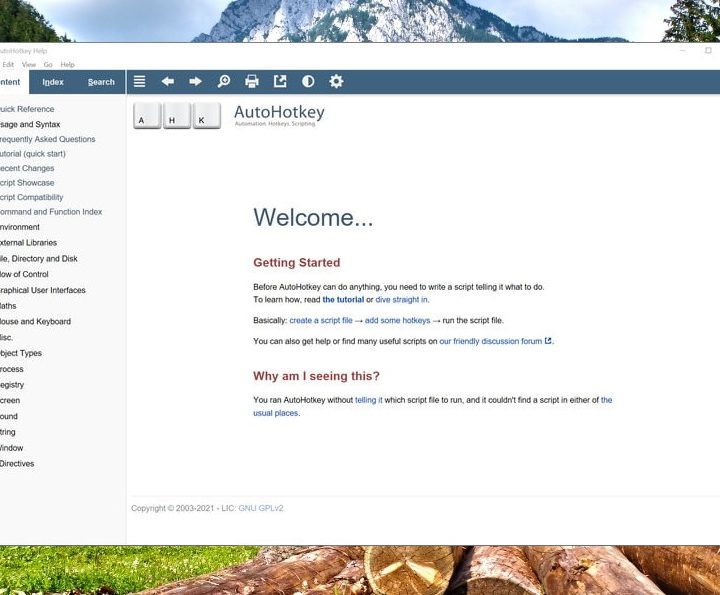
Task: Click 'Why am I seeing this?' heading
Action: coord(316,376)
